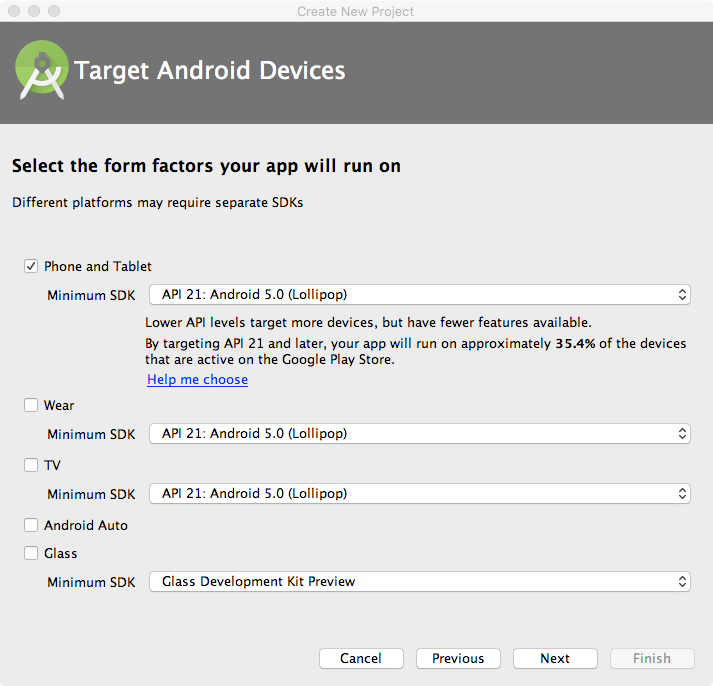Close the Create New Project window
The width and height of the screenshot is (713, 686).
pos(14,11)
